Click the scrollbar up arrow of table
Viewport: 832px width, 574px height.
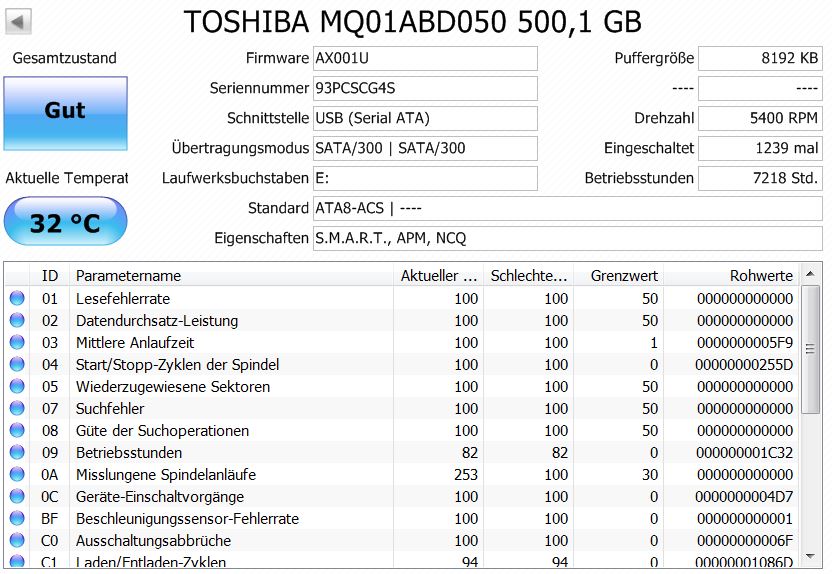click(x=811, y=276)
